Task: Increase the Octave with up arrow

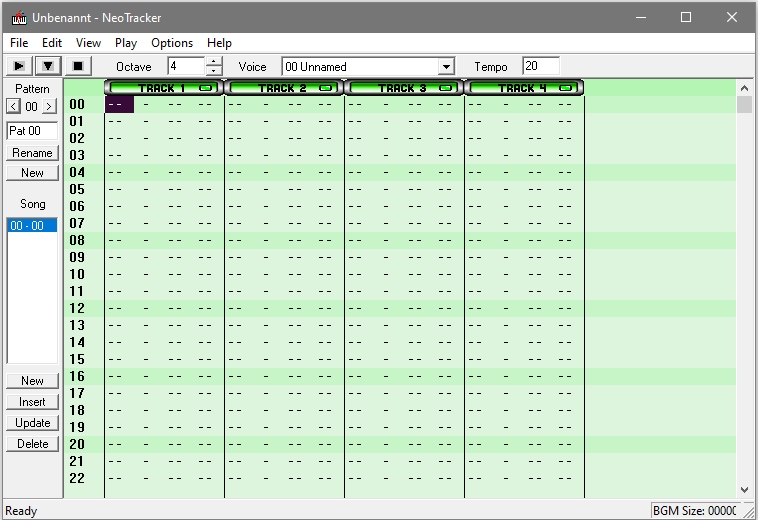Action: pyautogui.click(x=214, y=62)
